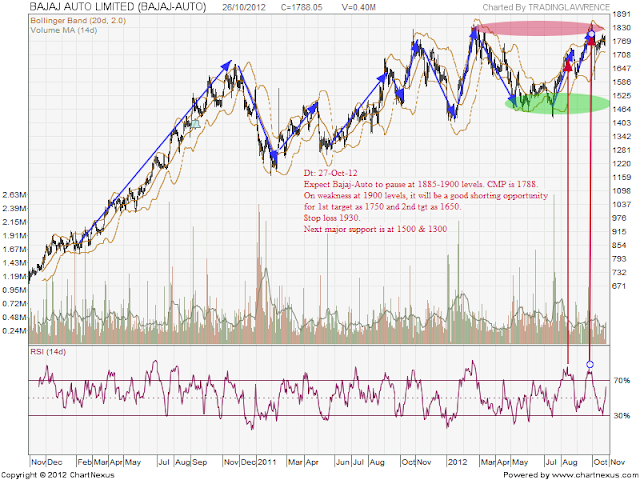Select the Volume MA (14d) legend label
The height and width of the screenshot is (480, 640).
pos(64,30)
